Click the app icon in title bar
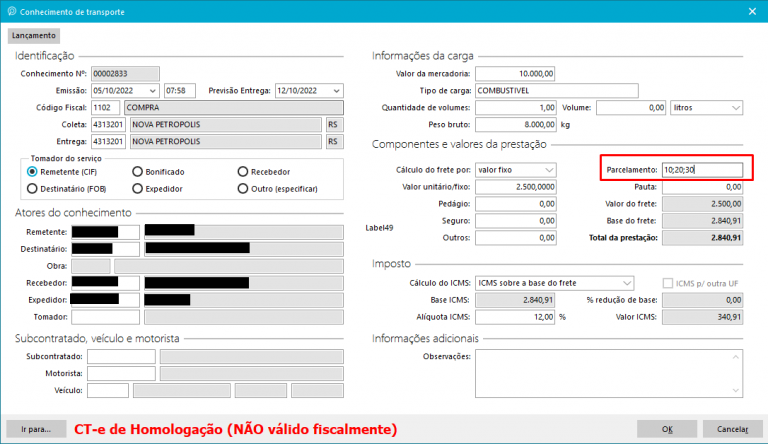The width and height of the screenshot is (768, 444). point(12,11)
